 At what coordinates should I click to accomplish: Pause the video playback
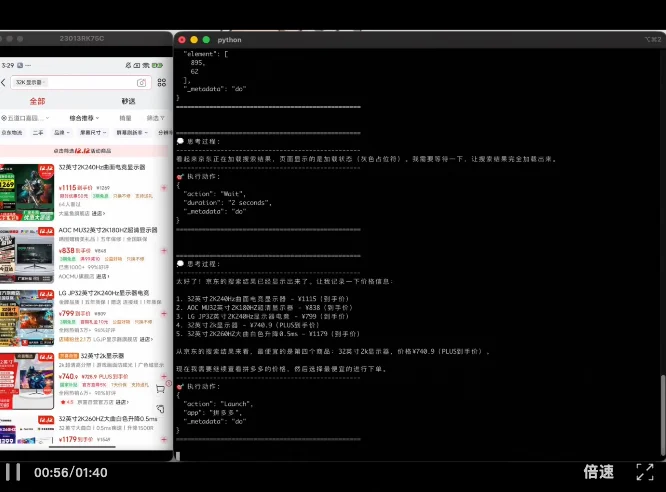(13, 472)
